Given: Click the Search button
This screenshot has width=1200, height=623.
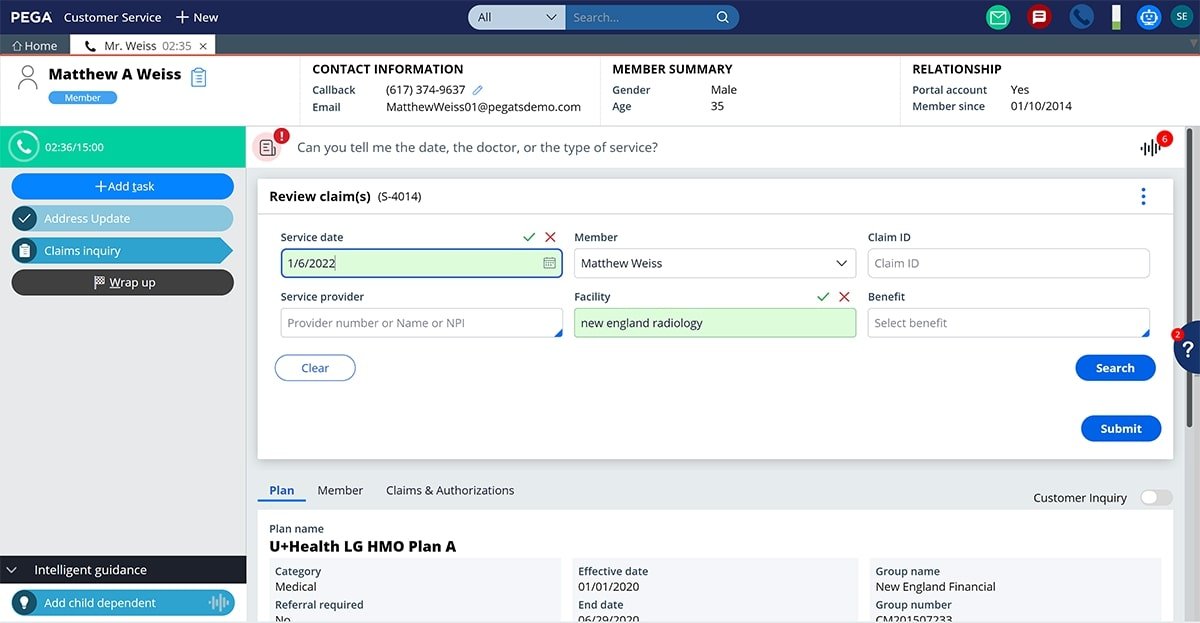Looking at the screenshot, I should pyautogui.click(x=1115, y=368).
